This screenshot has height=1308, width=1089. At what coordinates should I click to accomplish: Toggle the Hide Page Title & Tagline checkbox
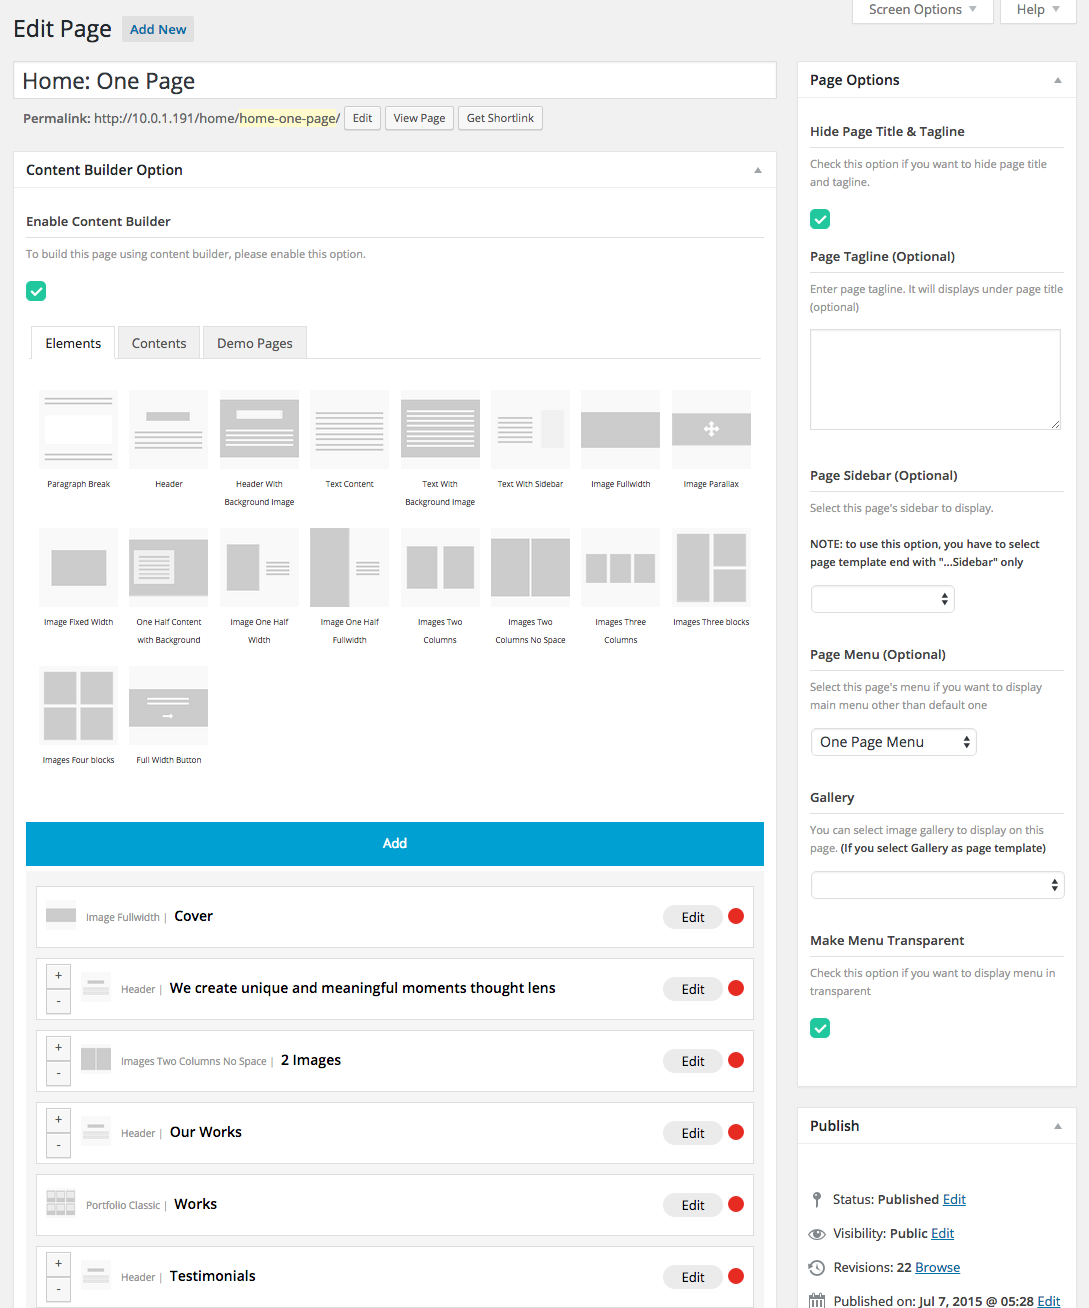tap(820, 219)
